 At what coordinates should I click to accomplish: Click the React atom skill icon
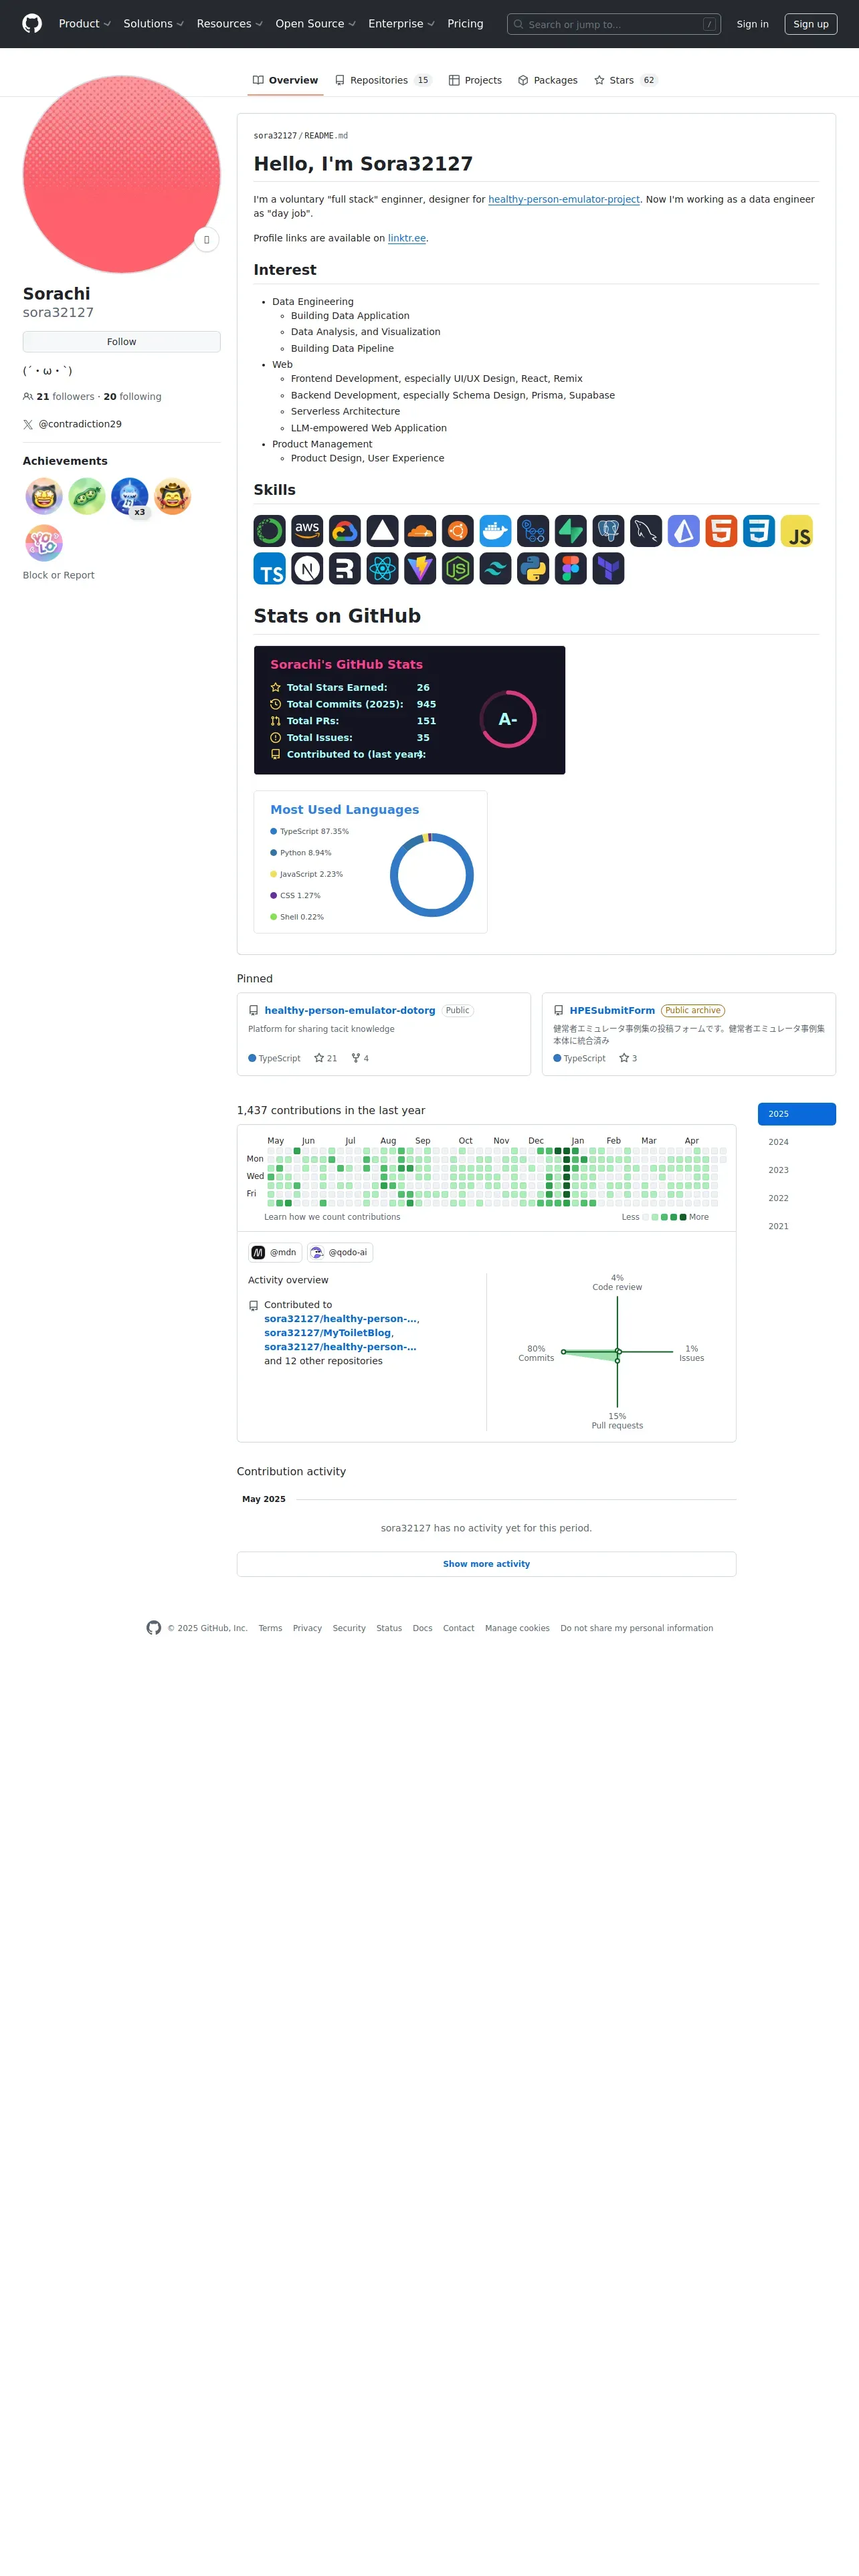click(382, 568)
